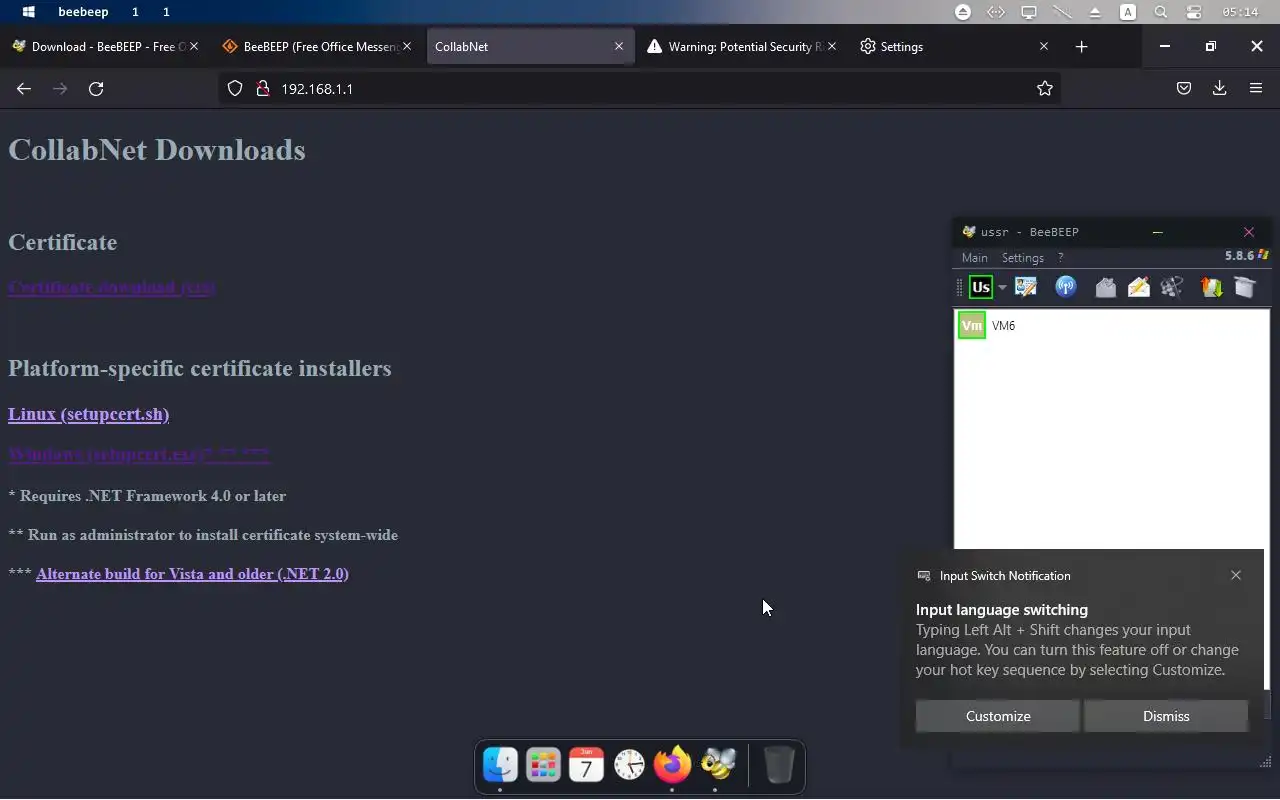Click the BeeBEEP bee icon in the dock
Image resolution: width=1280 pixels, height=800 pixels.
[x=717, y=765]
